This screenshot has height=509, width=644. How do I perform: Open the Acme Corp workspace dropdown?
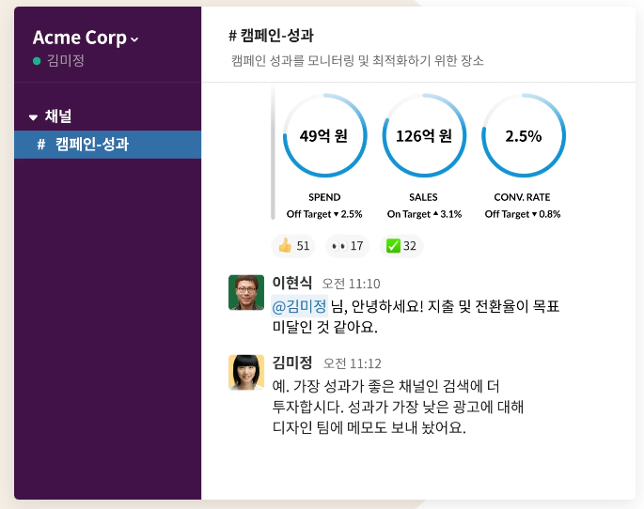click(86, 38)
